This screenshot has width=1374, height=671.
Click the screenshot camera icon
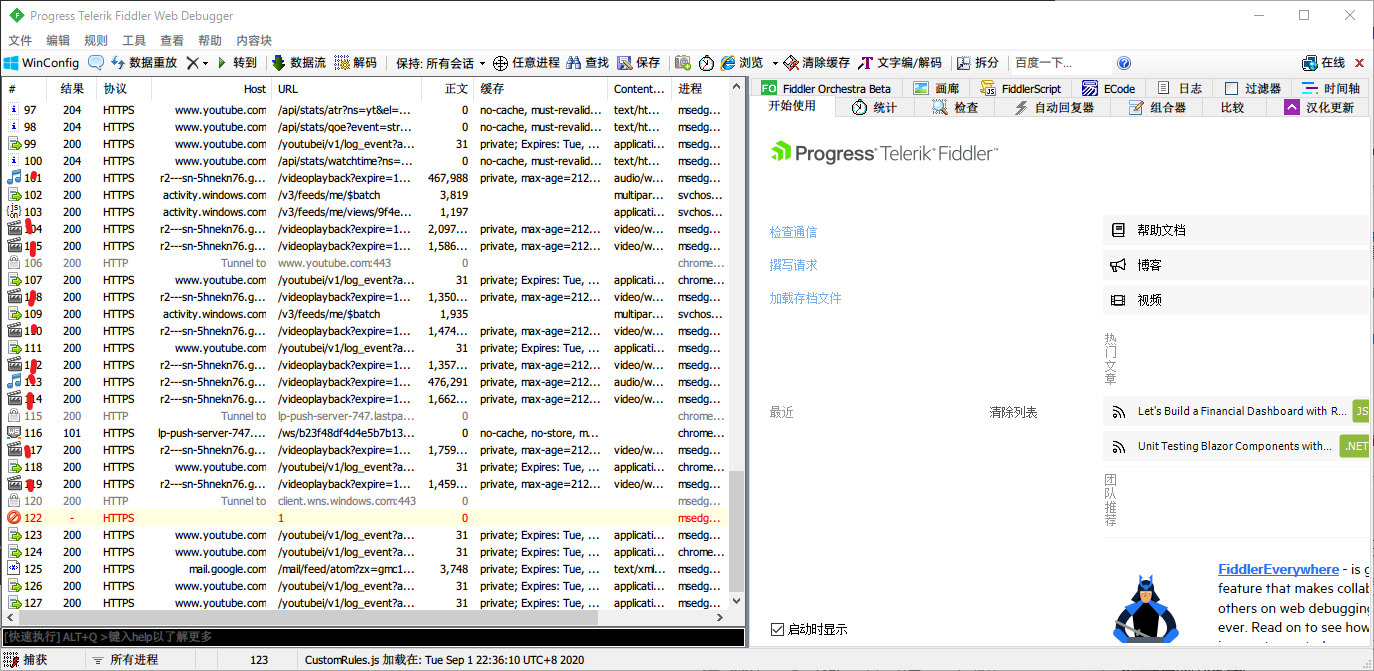[684, 62]
